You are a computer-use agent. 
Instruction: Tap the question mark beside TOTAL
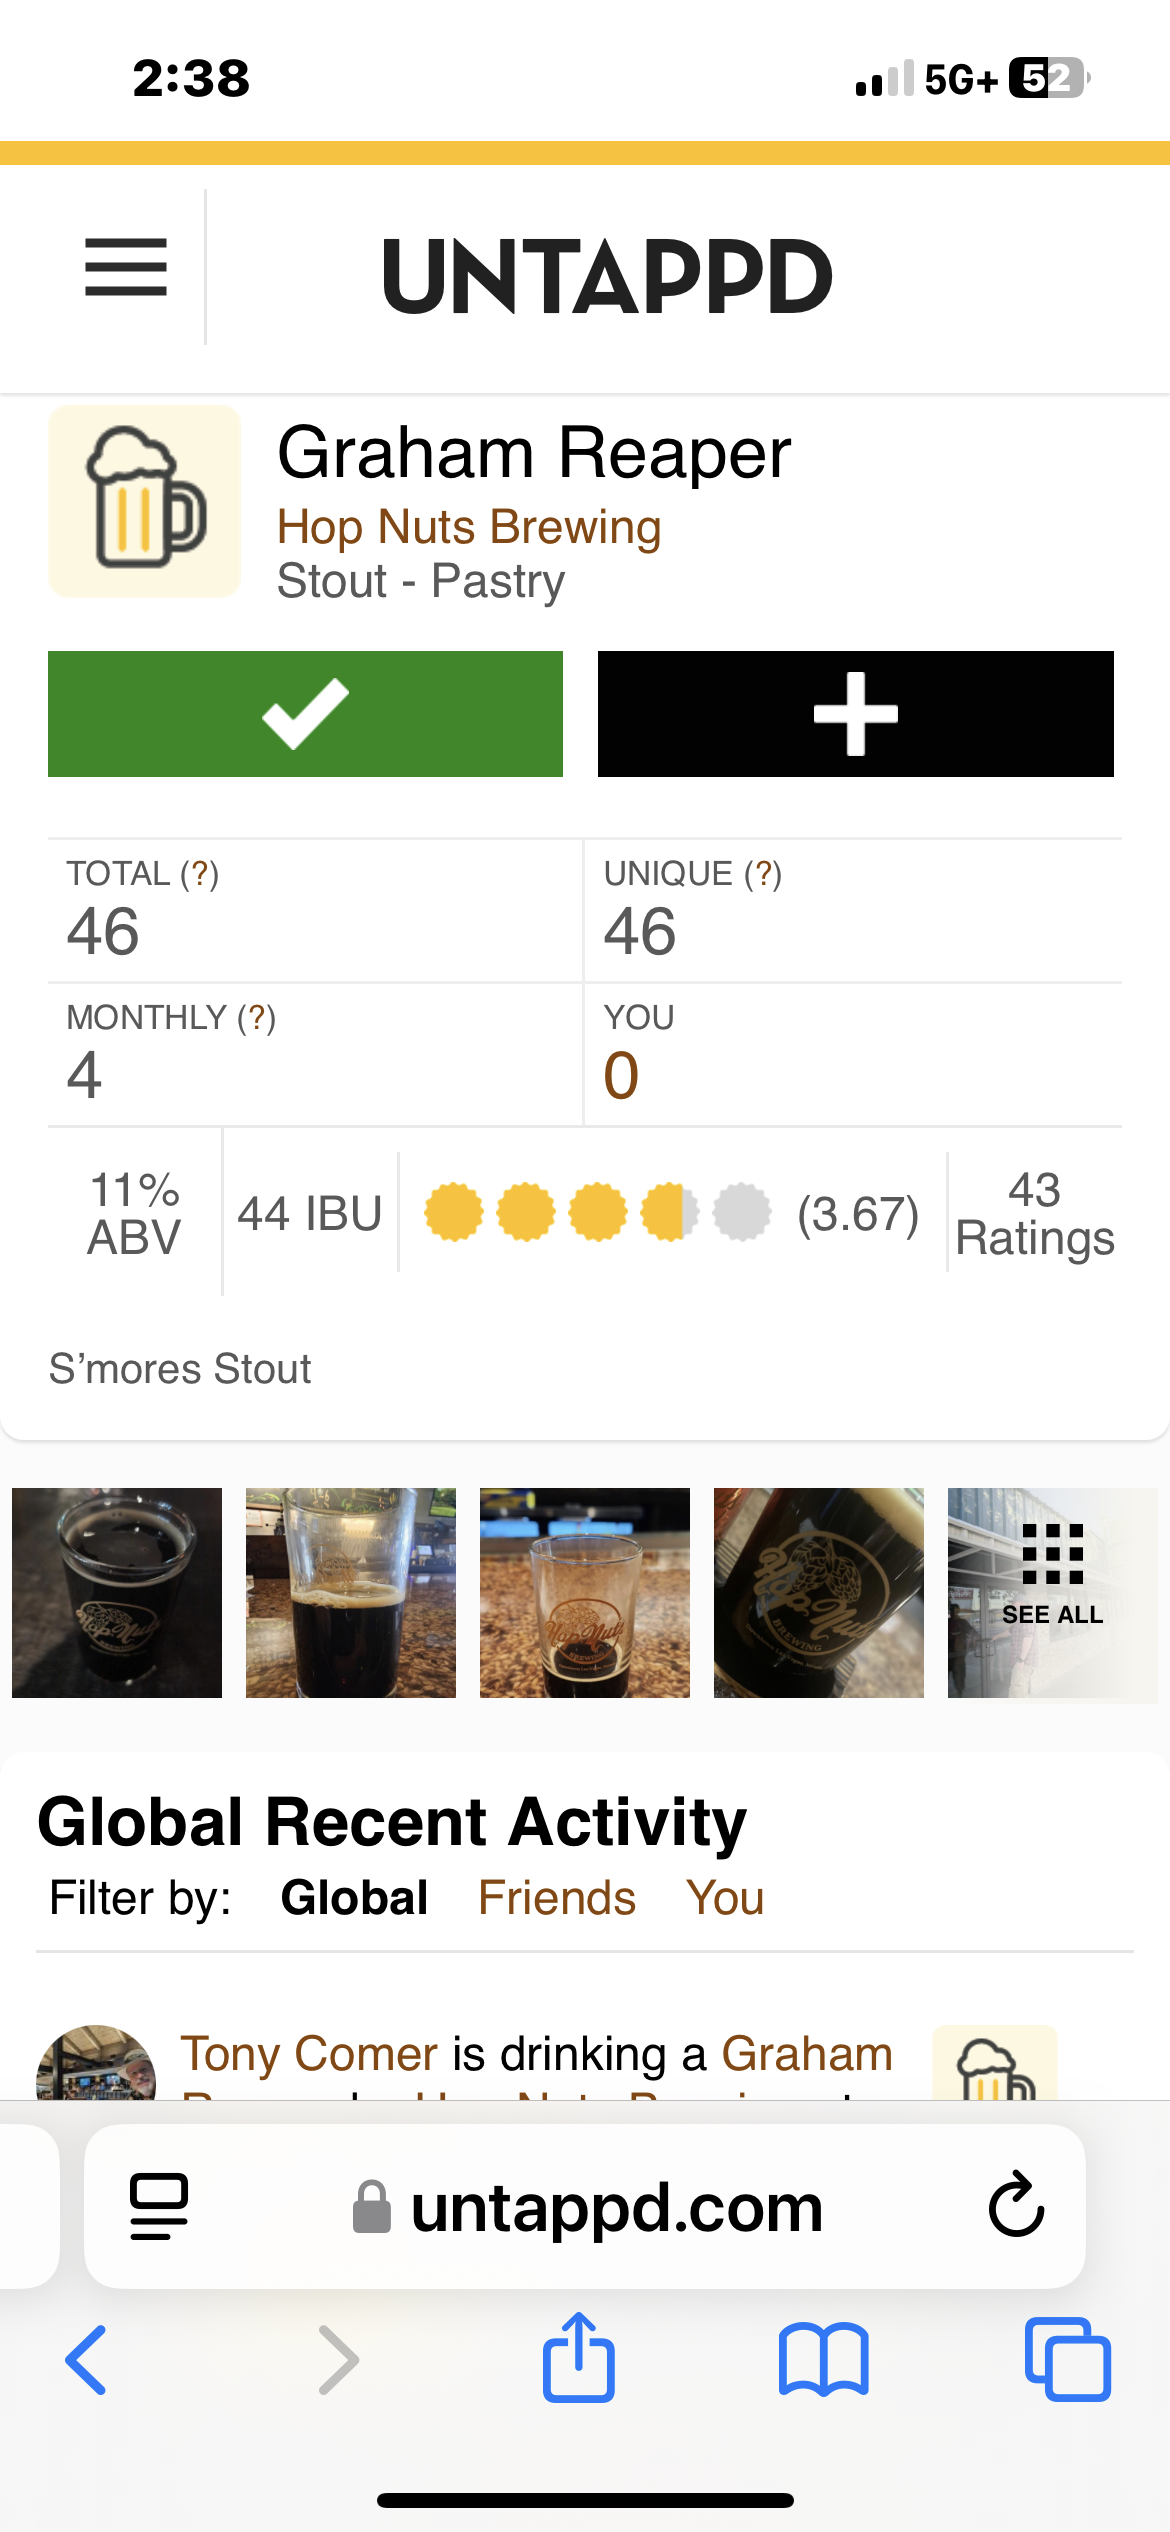coord(199,874)
